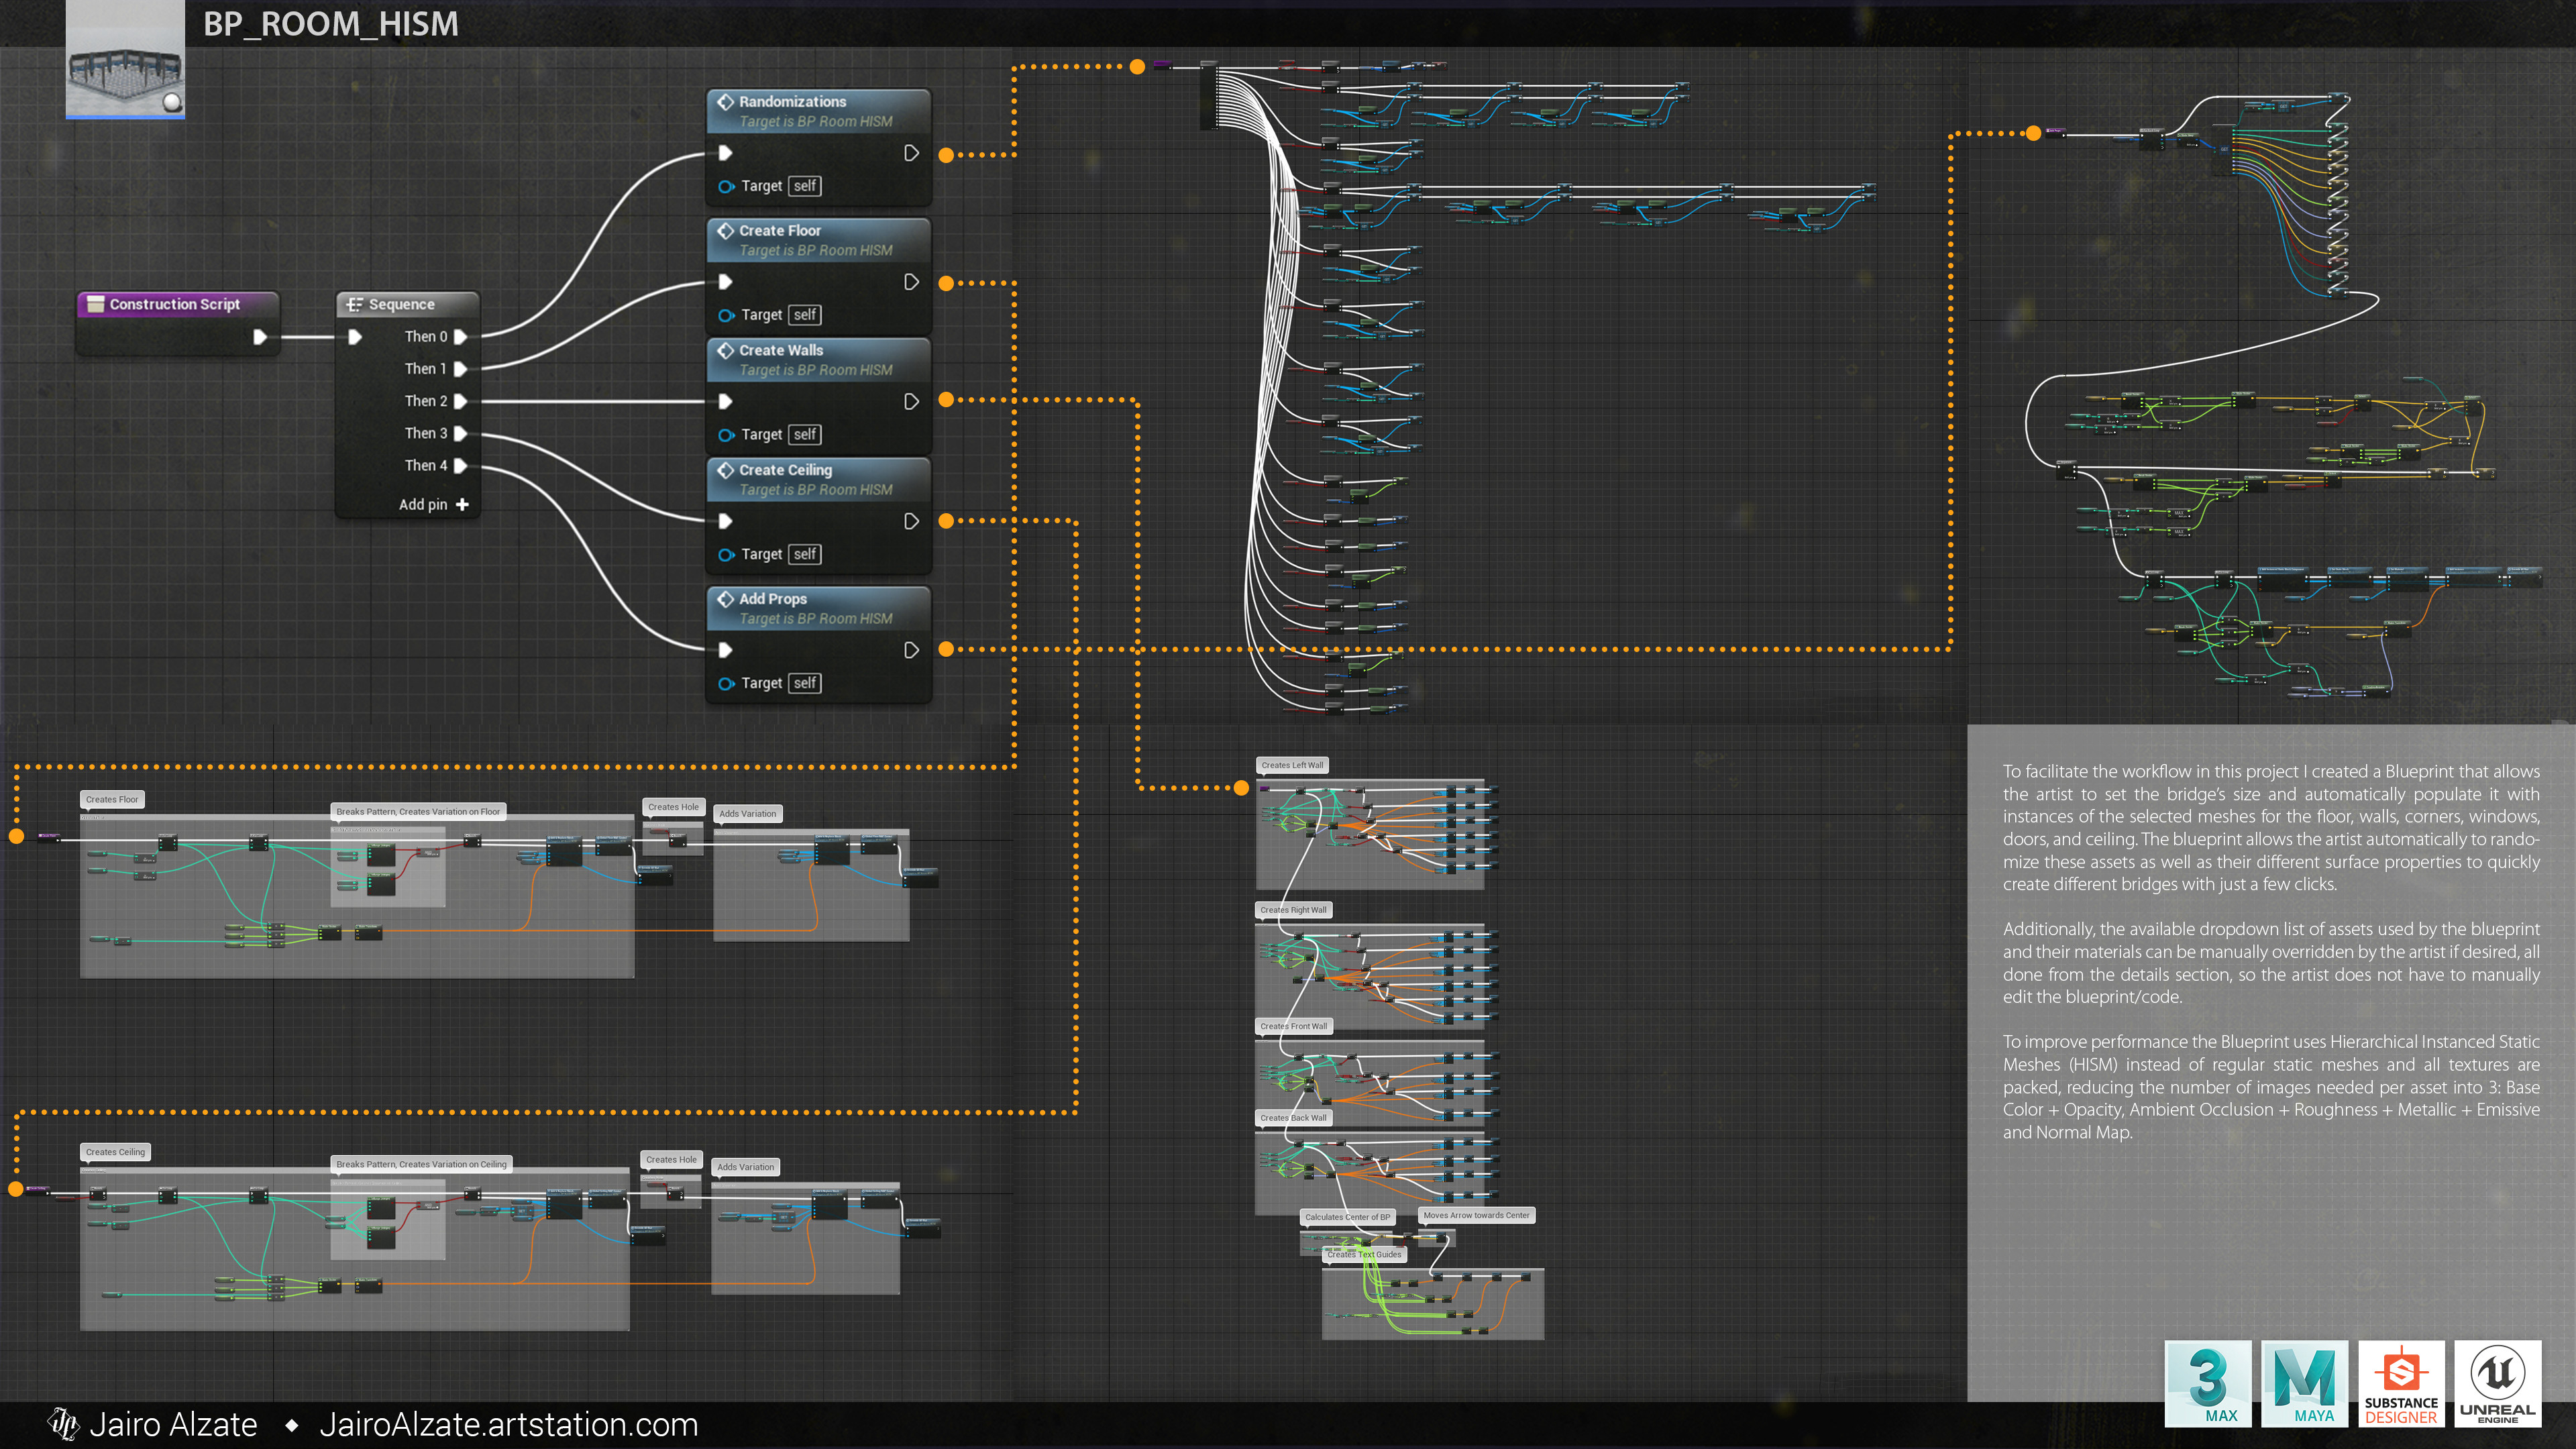Click the Jairo Alzate monogram logo
2576x1449 pixels.
64,1424
